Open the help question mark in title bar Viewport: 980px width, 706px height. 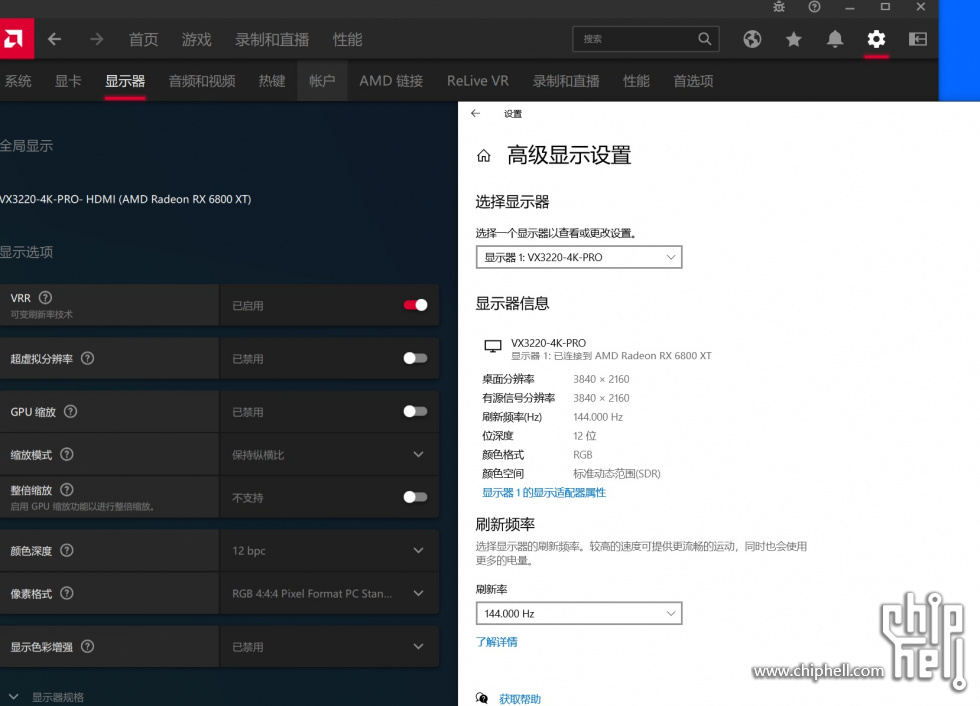coord(814,7)
